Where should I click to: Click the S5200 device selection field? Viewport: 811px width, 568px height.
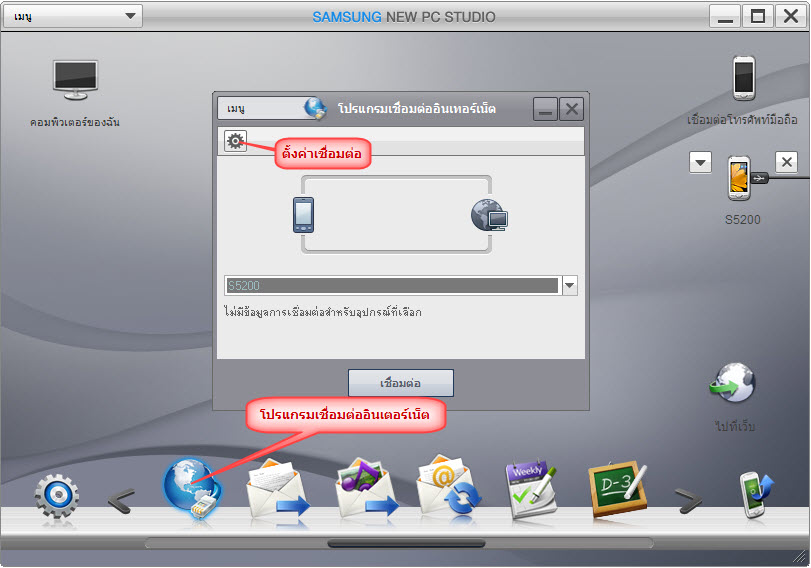pos(392,285)
